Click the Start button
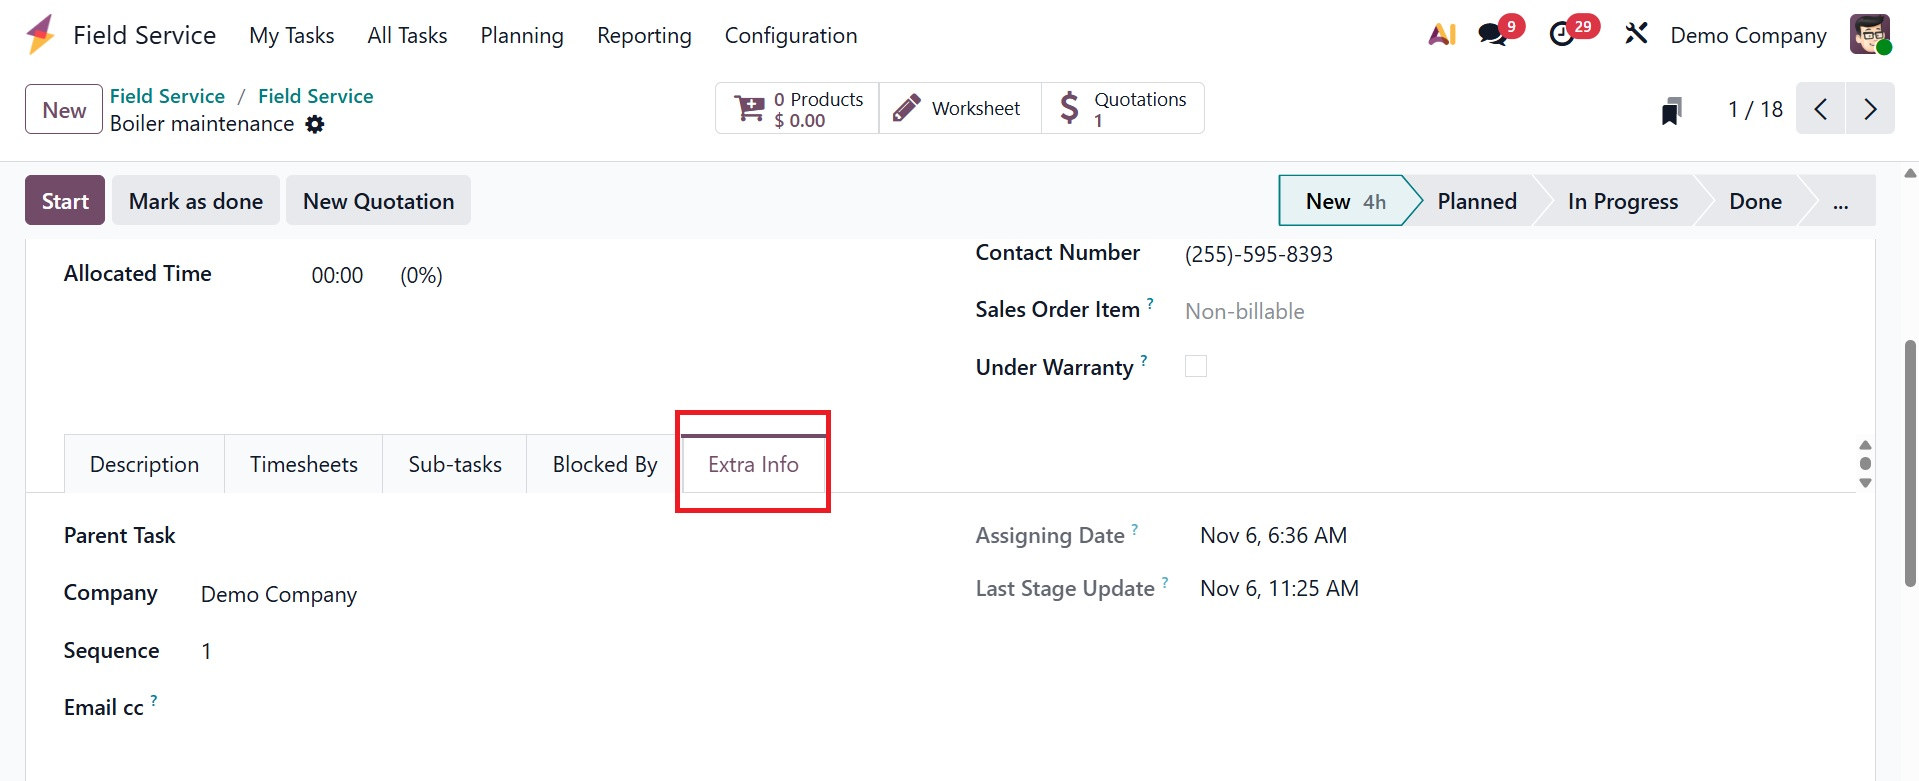1919x781 pixels. pos(65,201)
